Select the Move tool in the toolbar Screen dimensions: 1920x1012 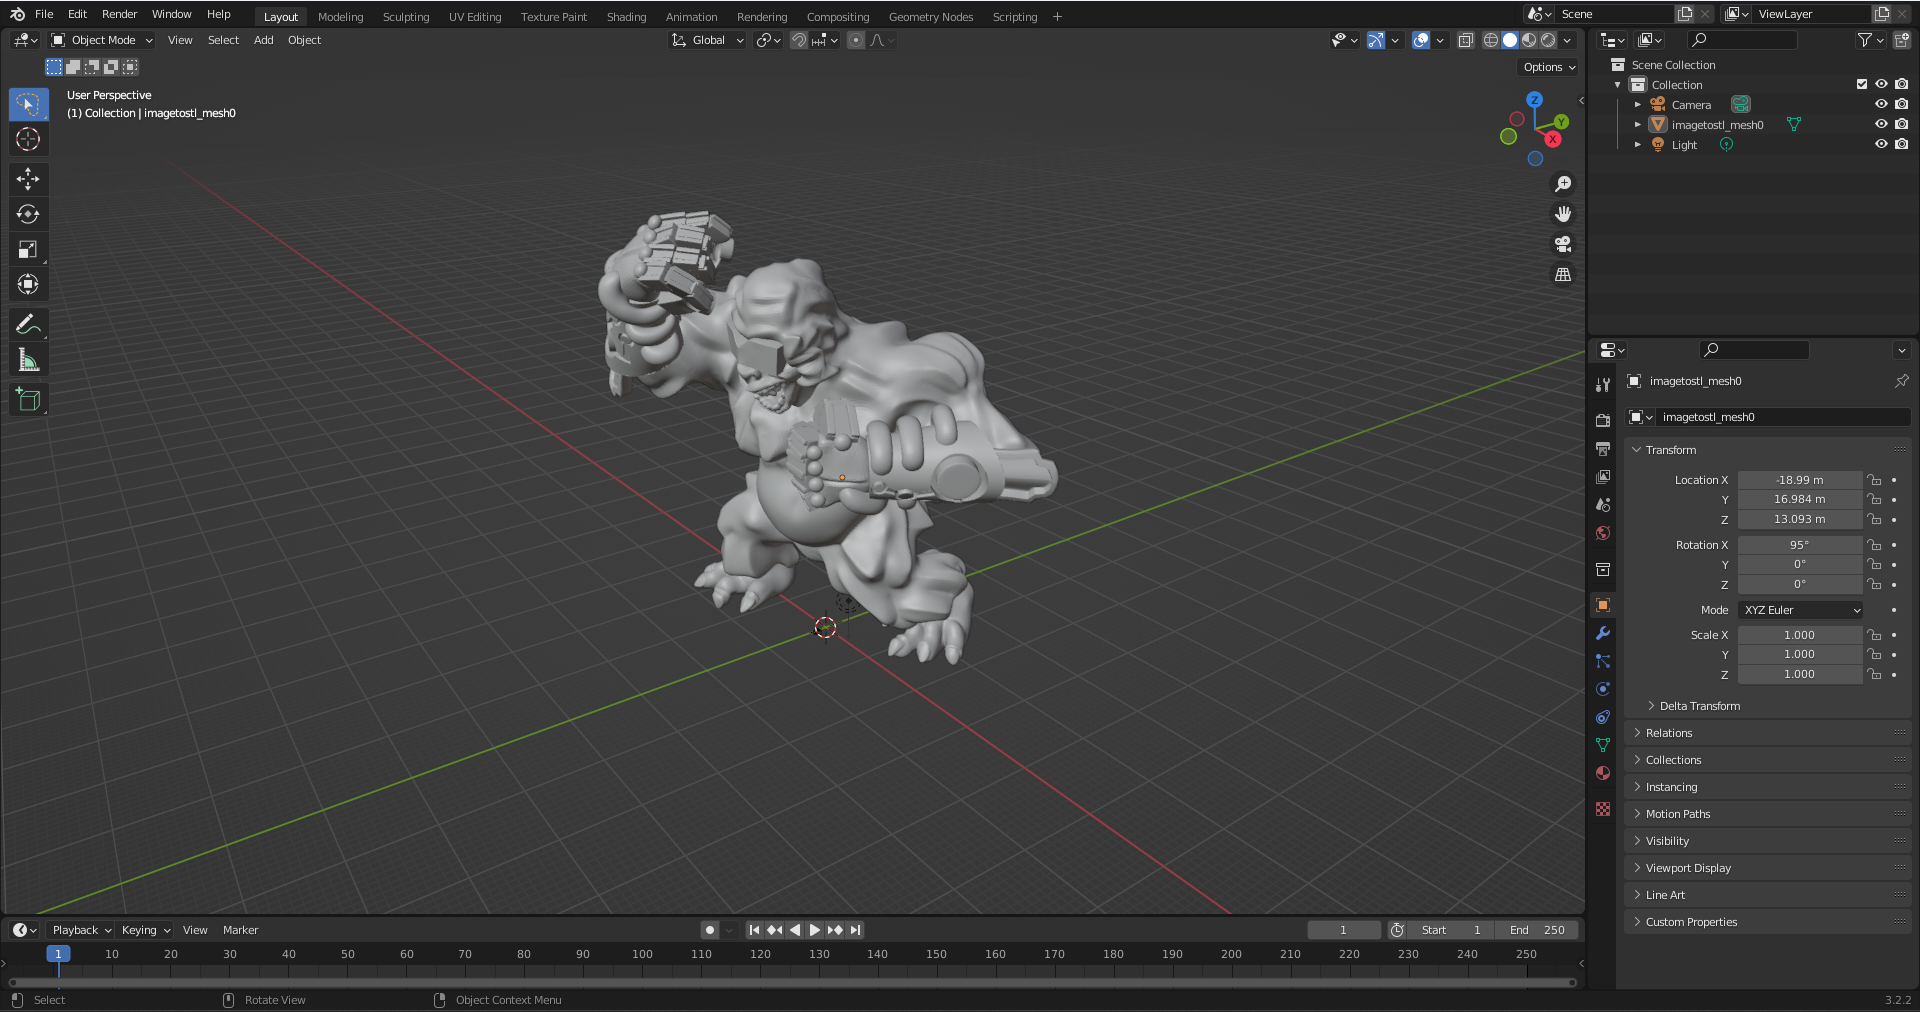pos(28,179)
